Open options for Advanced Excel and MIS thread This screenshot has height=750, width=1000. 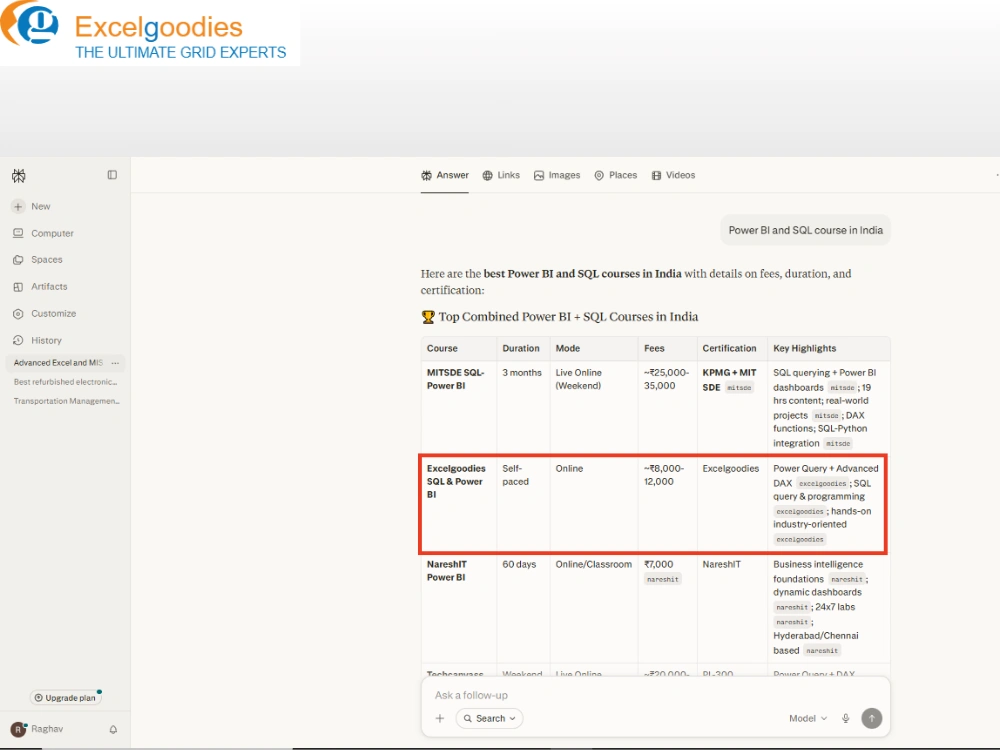click(115, 363)
